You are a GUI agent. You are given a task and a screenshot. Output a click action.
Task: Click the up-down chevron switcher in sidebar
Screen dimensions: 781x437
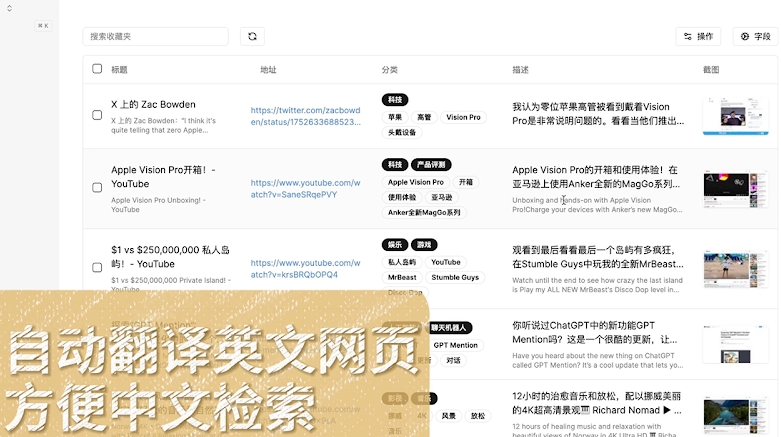(x=9, y=8)
